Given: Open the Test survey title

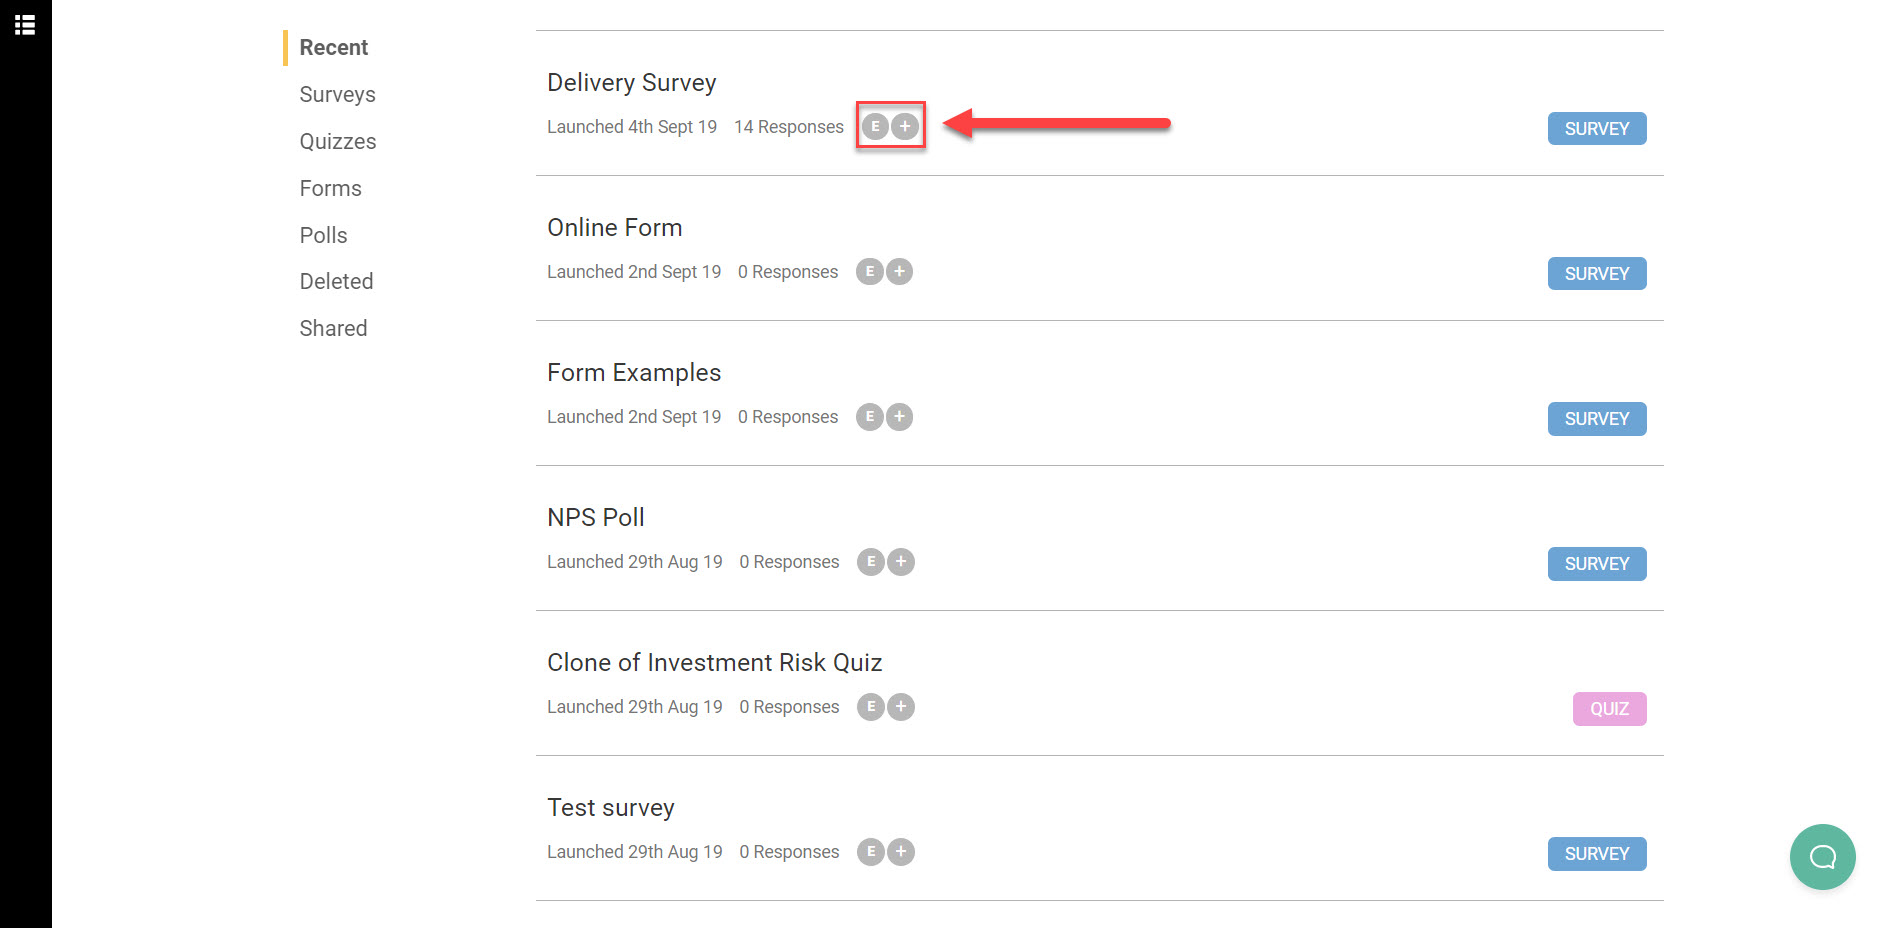Looking at the screenshot, I should point(611,807).
